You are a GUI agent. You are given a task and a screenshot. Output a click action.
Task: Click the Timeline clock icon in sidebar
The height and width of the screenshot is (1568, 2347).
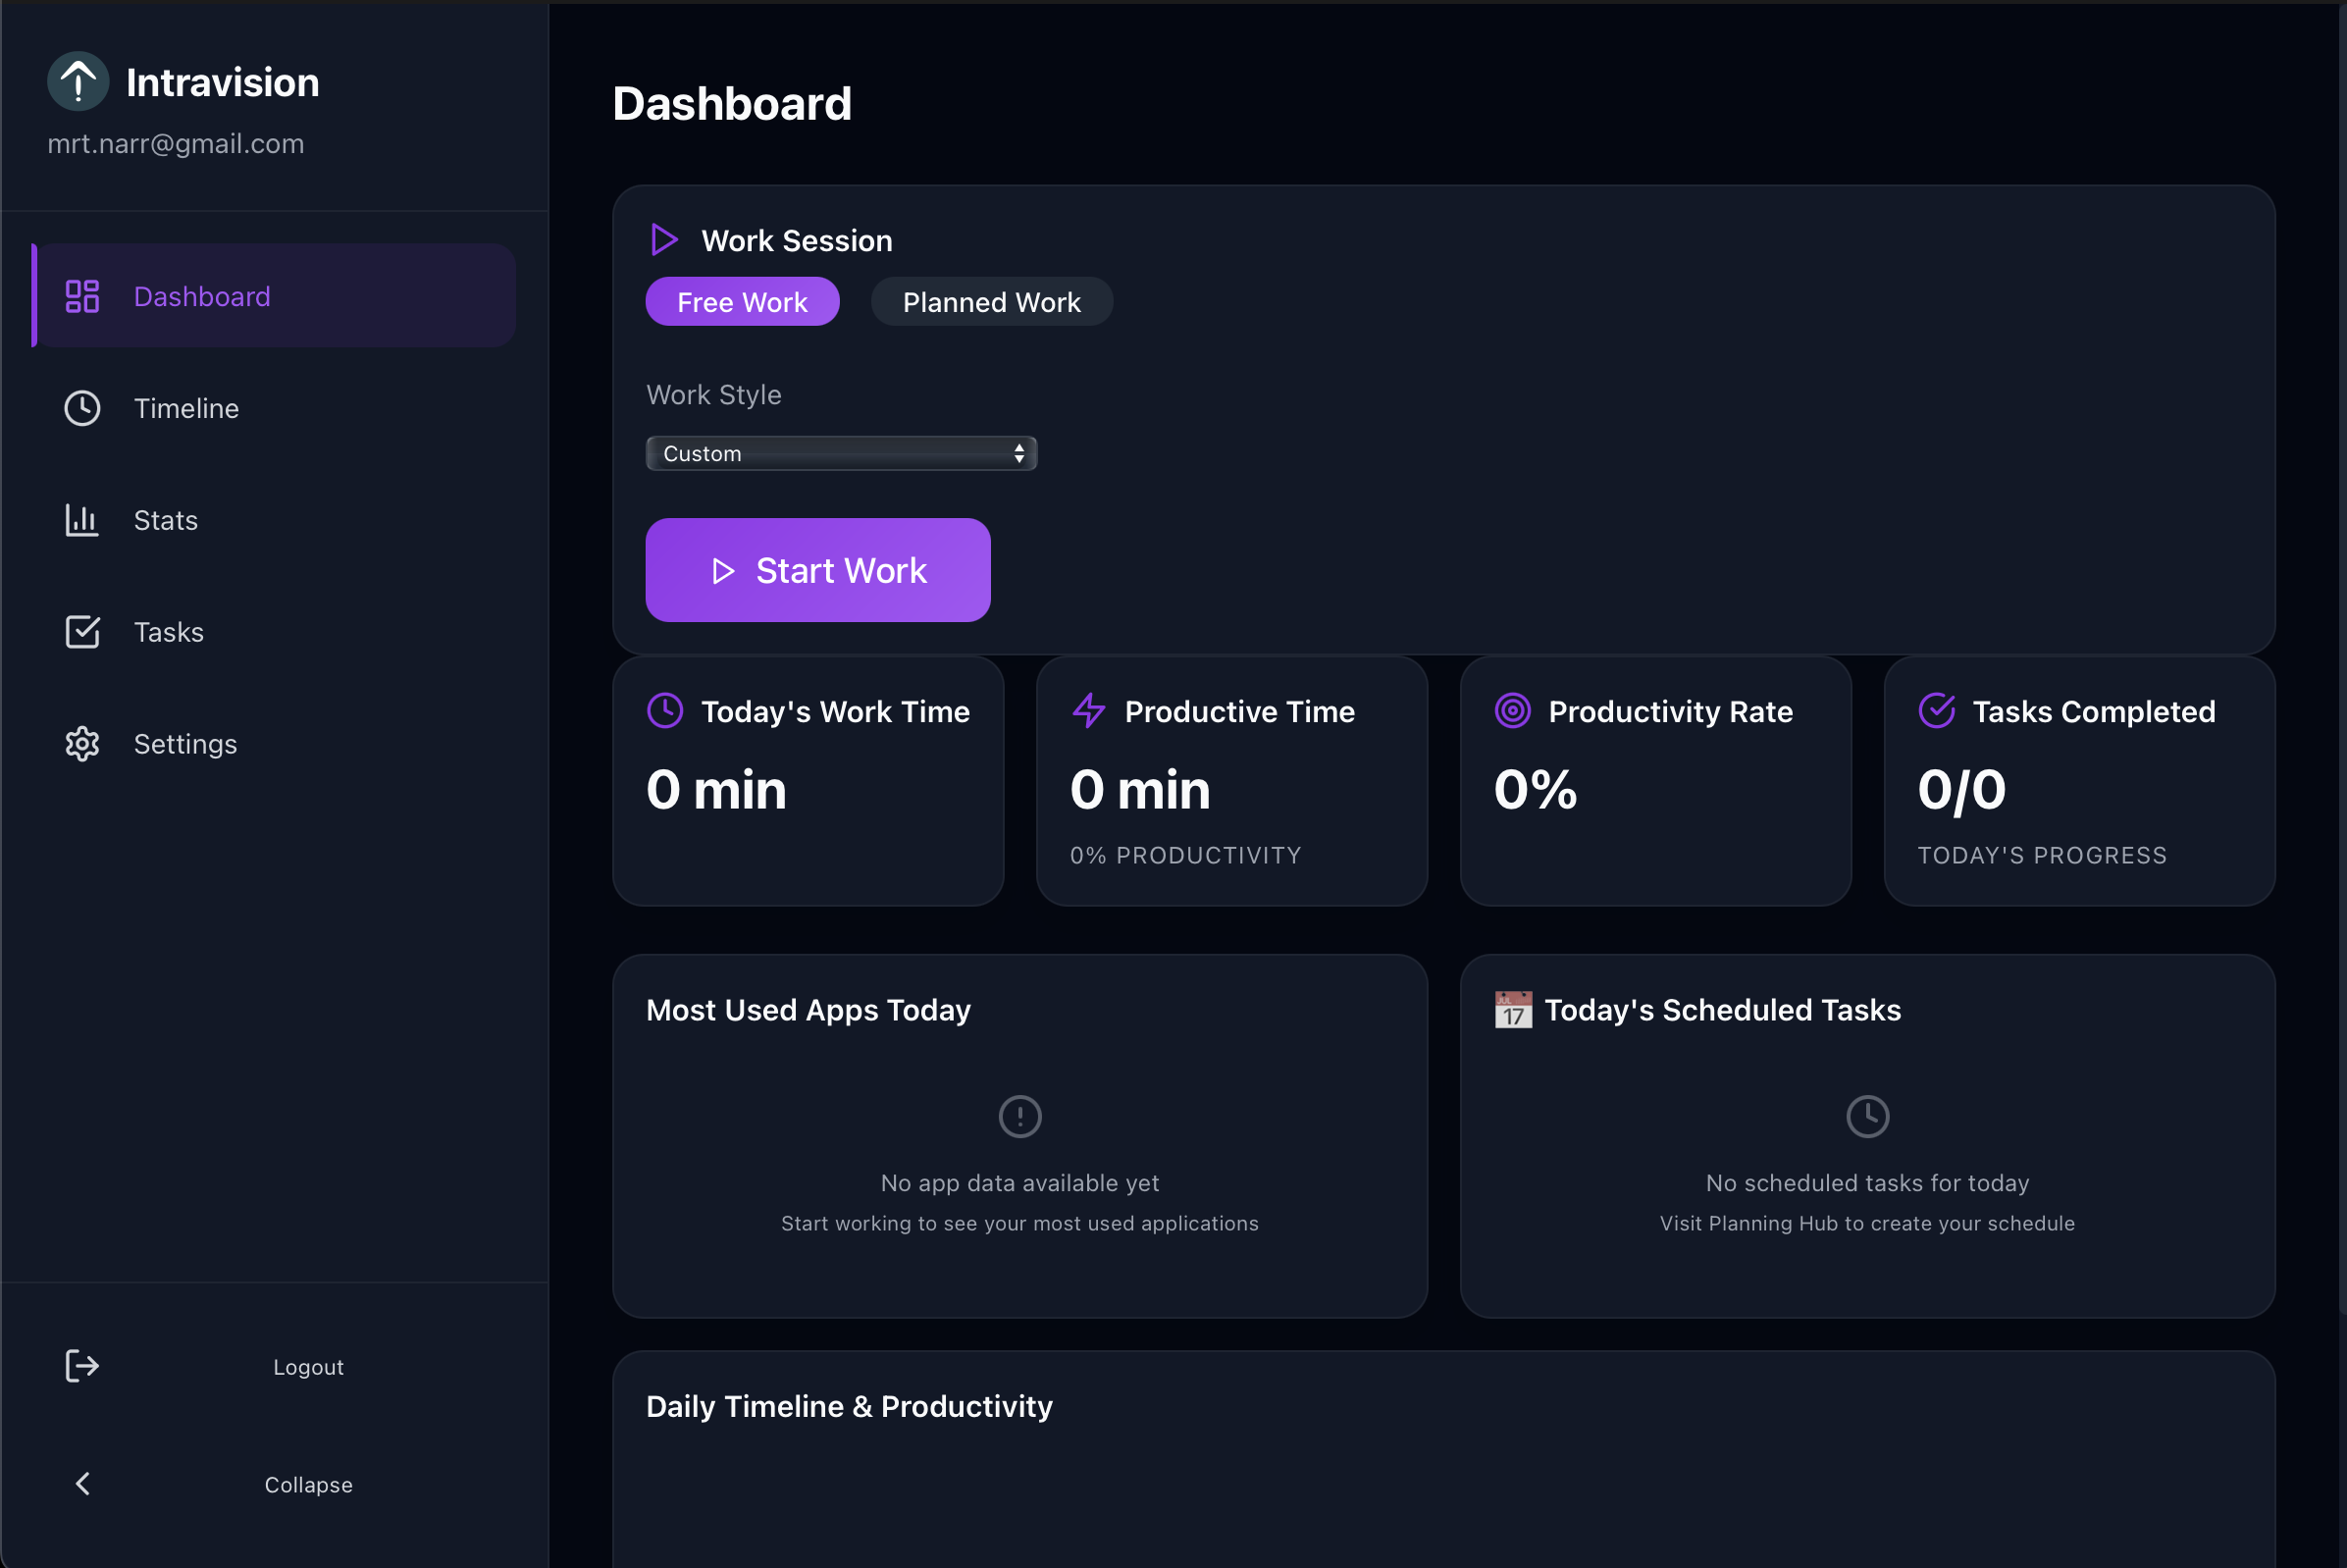coord(82,408)
